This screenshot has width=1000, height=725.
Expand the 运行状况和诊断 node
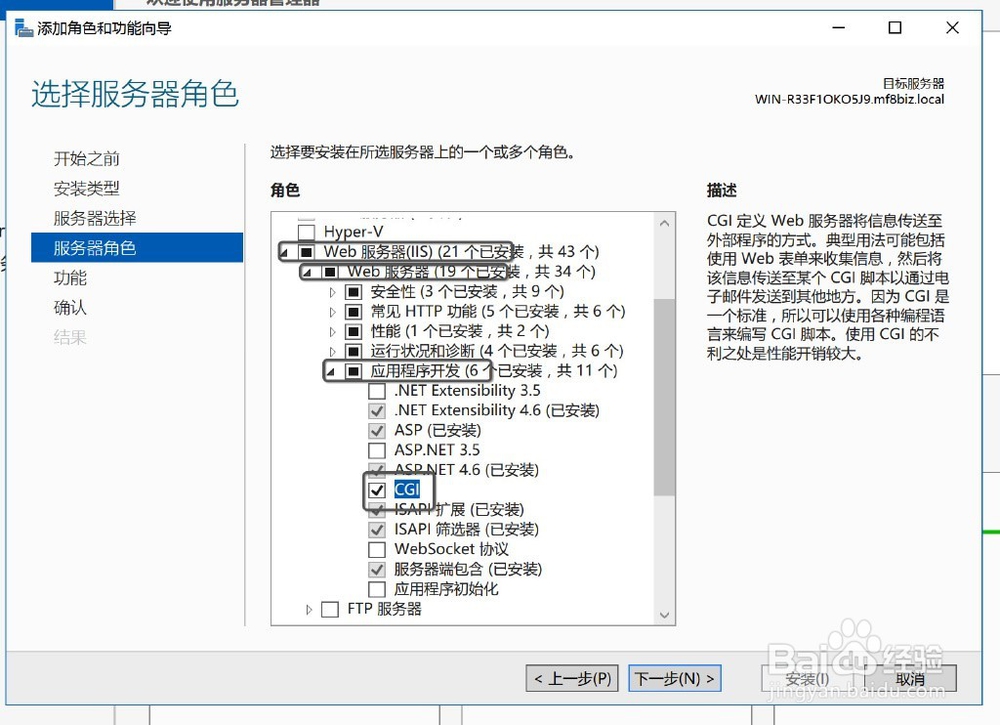(334, 351)
